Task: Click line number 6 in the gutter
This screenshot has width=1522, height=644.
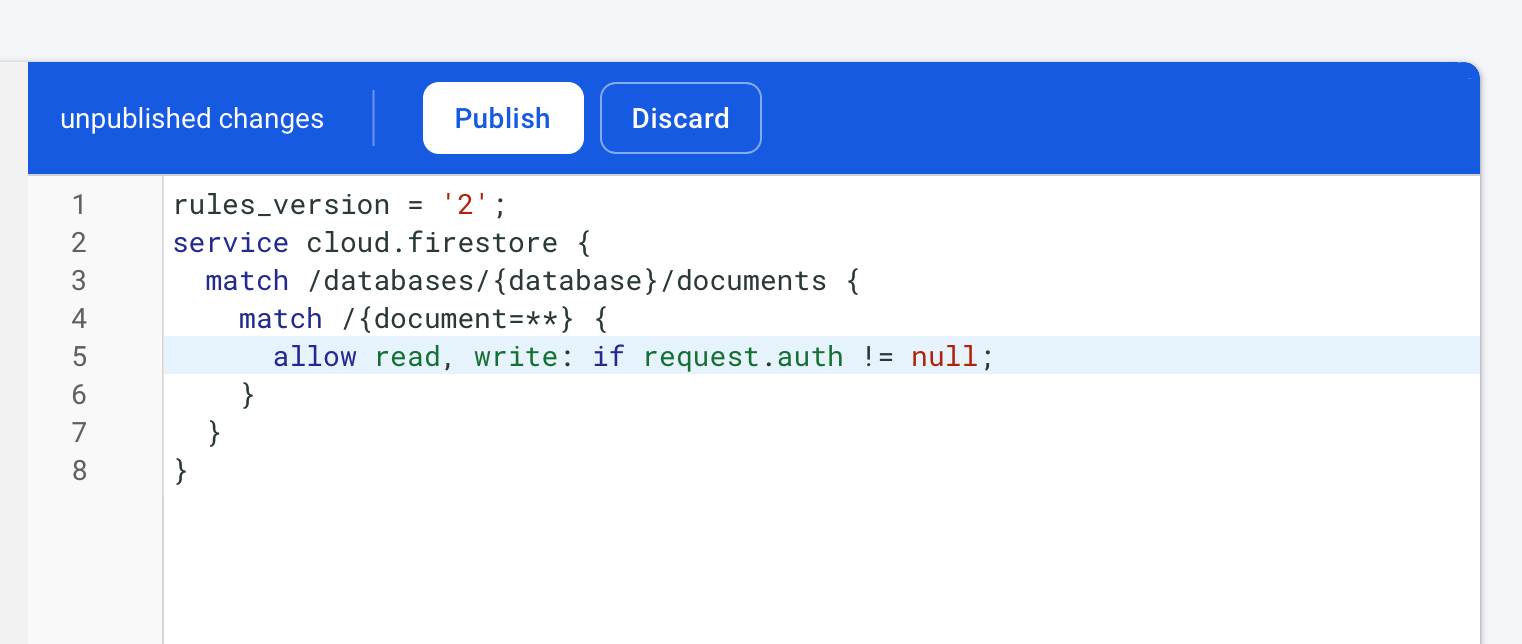Action: (79, 395)
